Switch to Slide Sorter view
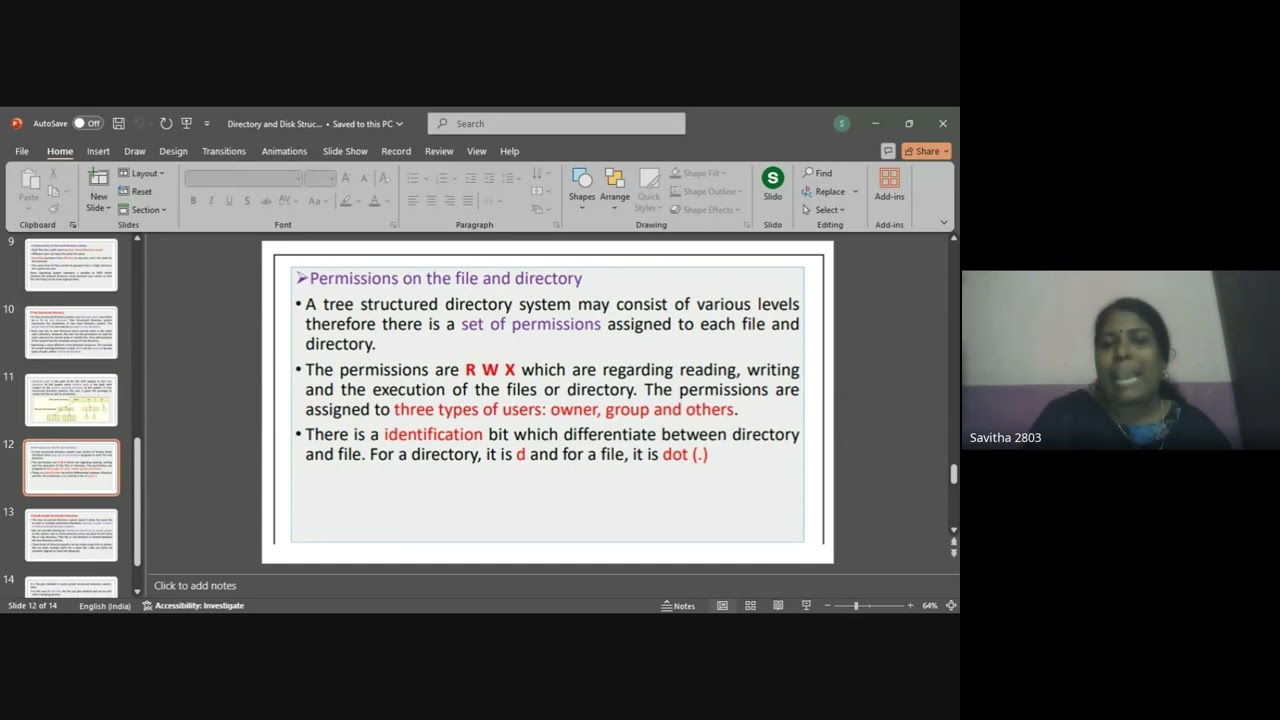 [x=750, y=605]
